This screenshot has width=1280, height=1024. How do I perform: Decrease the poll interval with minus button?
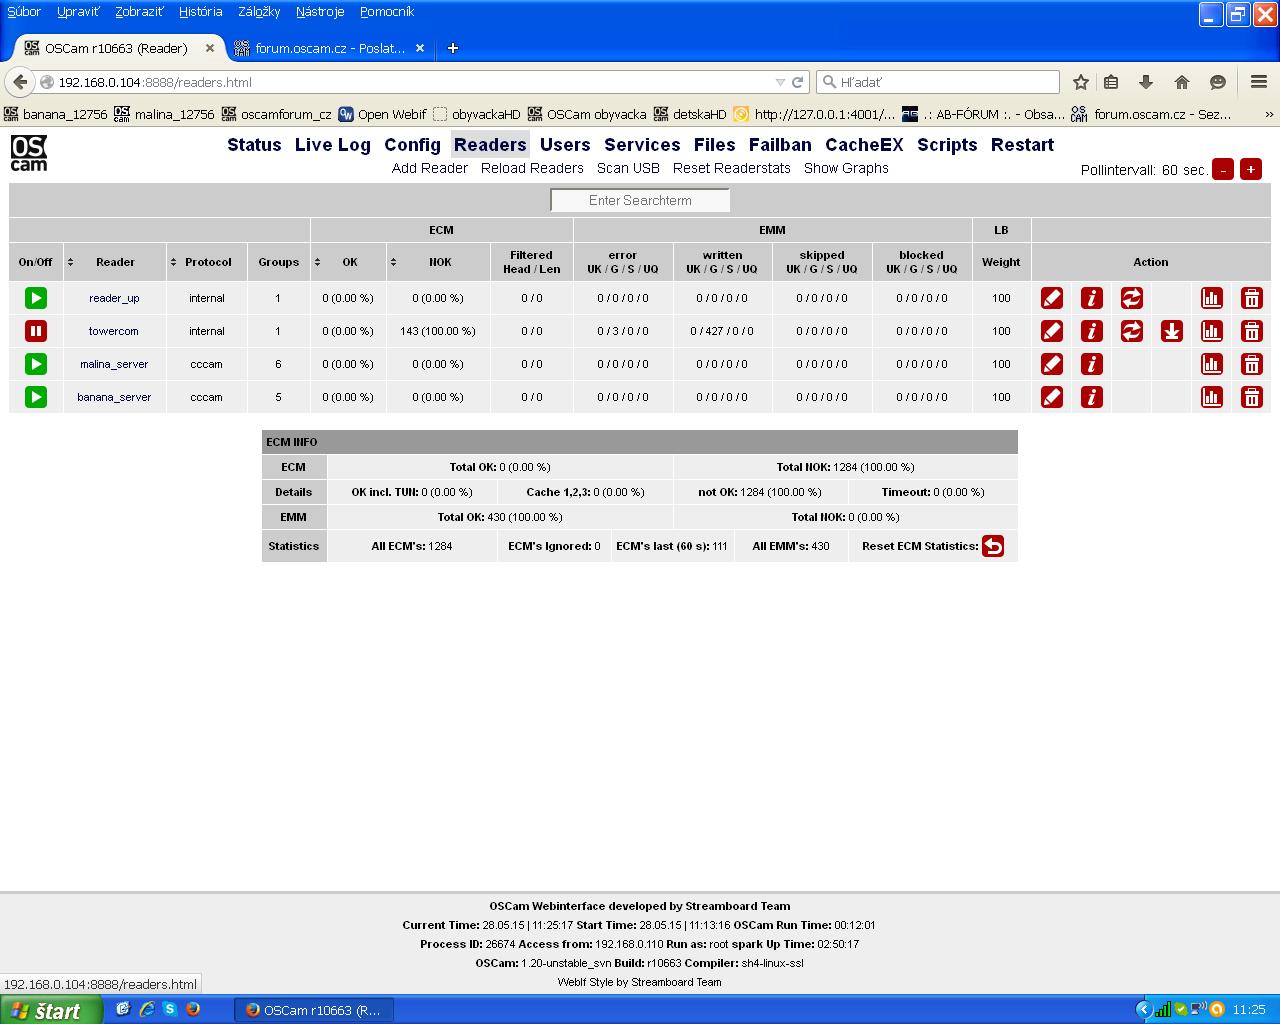[x=1223, y=169]
